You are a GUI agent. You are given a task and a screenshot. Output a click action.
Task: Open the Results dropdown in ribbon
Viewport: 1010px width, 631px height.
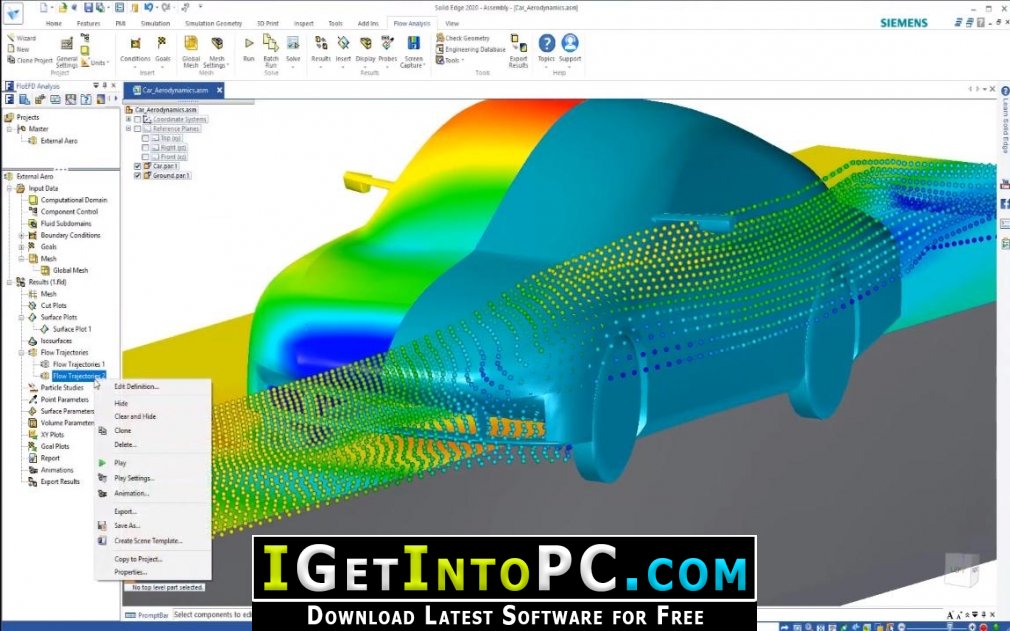(321, 50)
